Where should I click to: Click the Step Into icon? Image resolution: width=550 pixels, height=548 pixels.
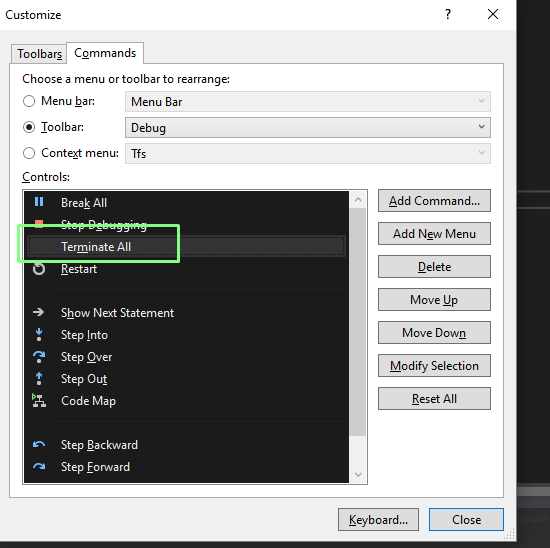(x=39, y=335)
